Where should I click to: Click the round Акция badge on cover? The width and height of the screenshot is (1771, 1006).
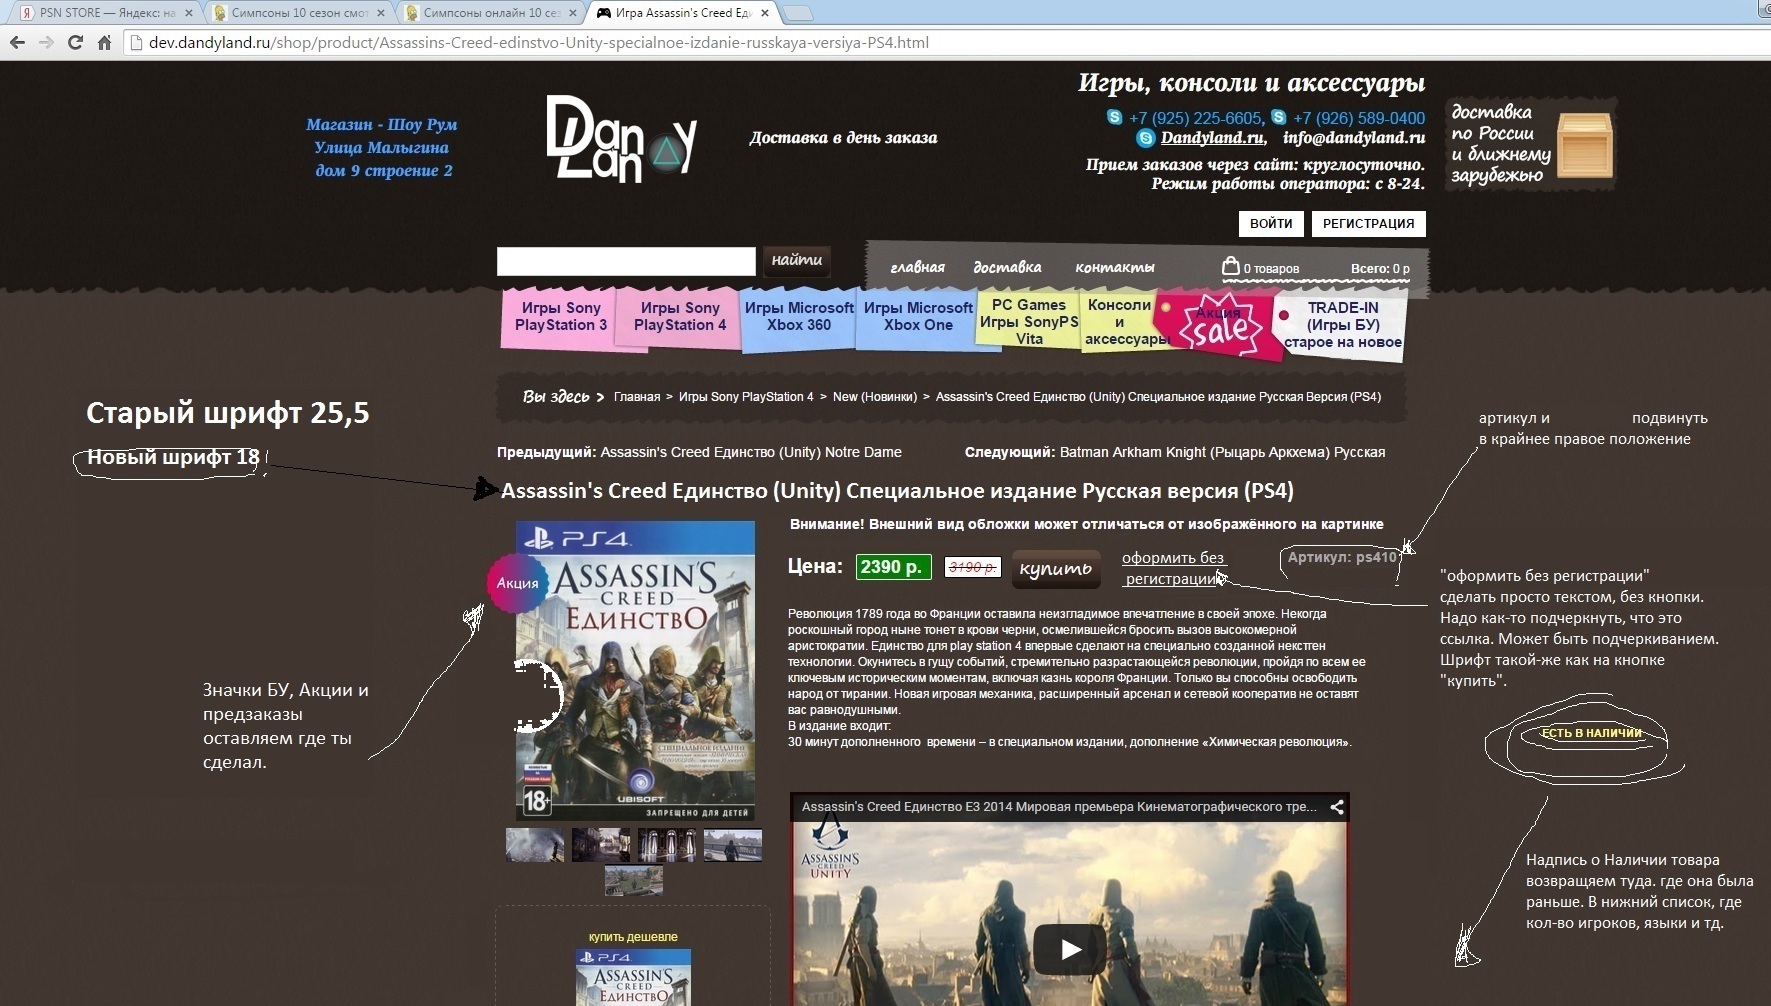coord(517,582)
